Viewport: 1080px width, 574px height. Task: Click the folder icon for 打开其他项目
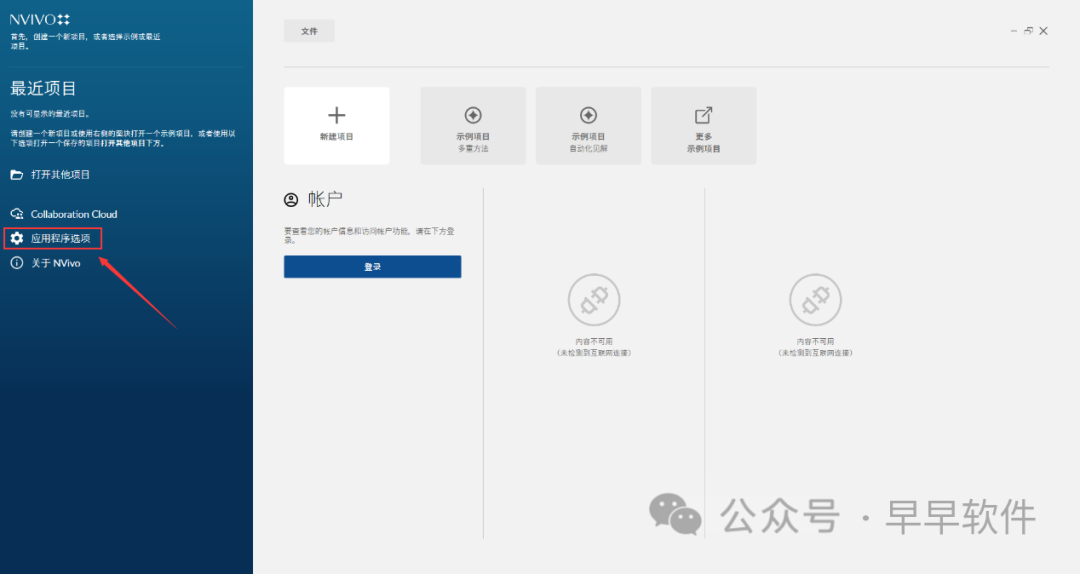point(17,175)
